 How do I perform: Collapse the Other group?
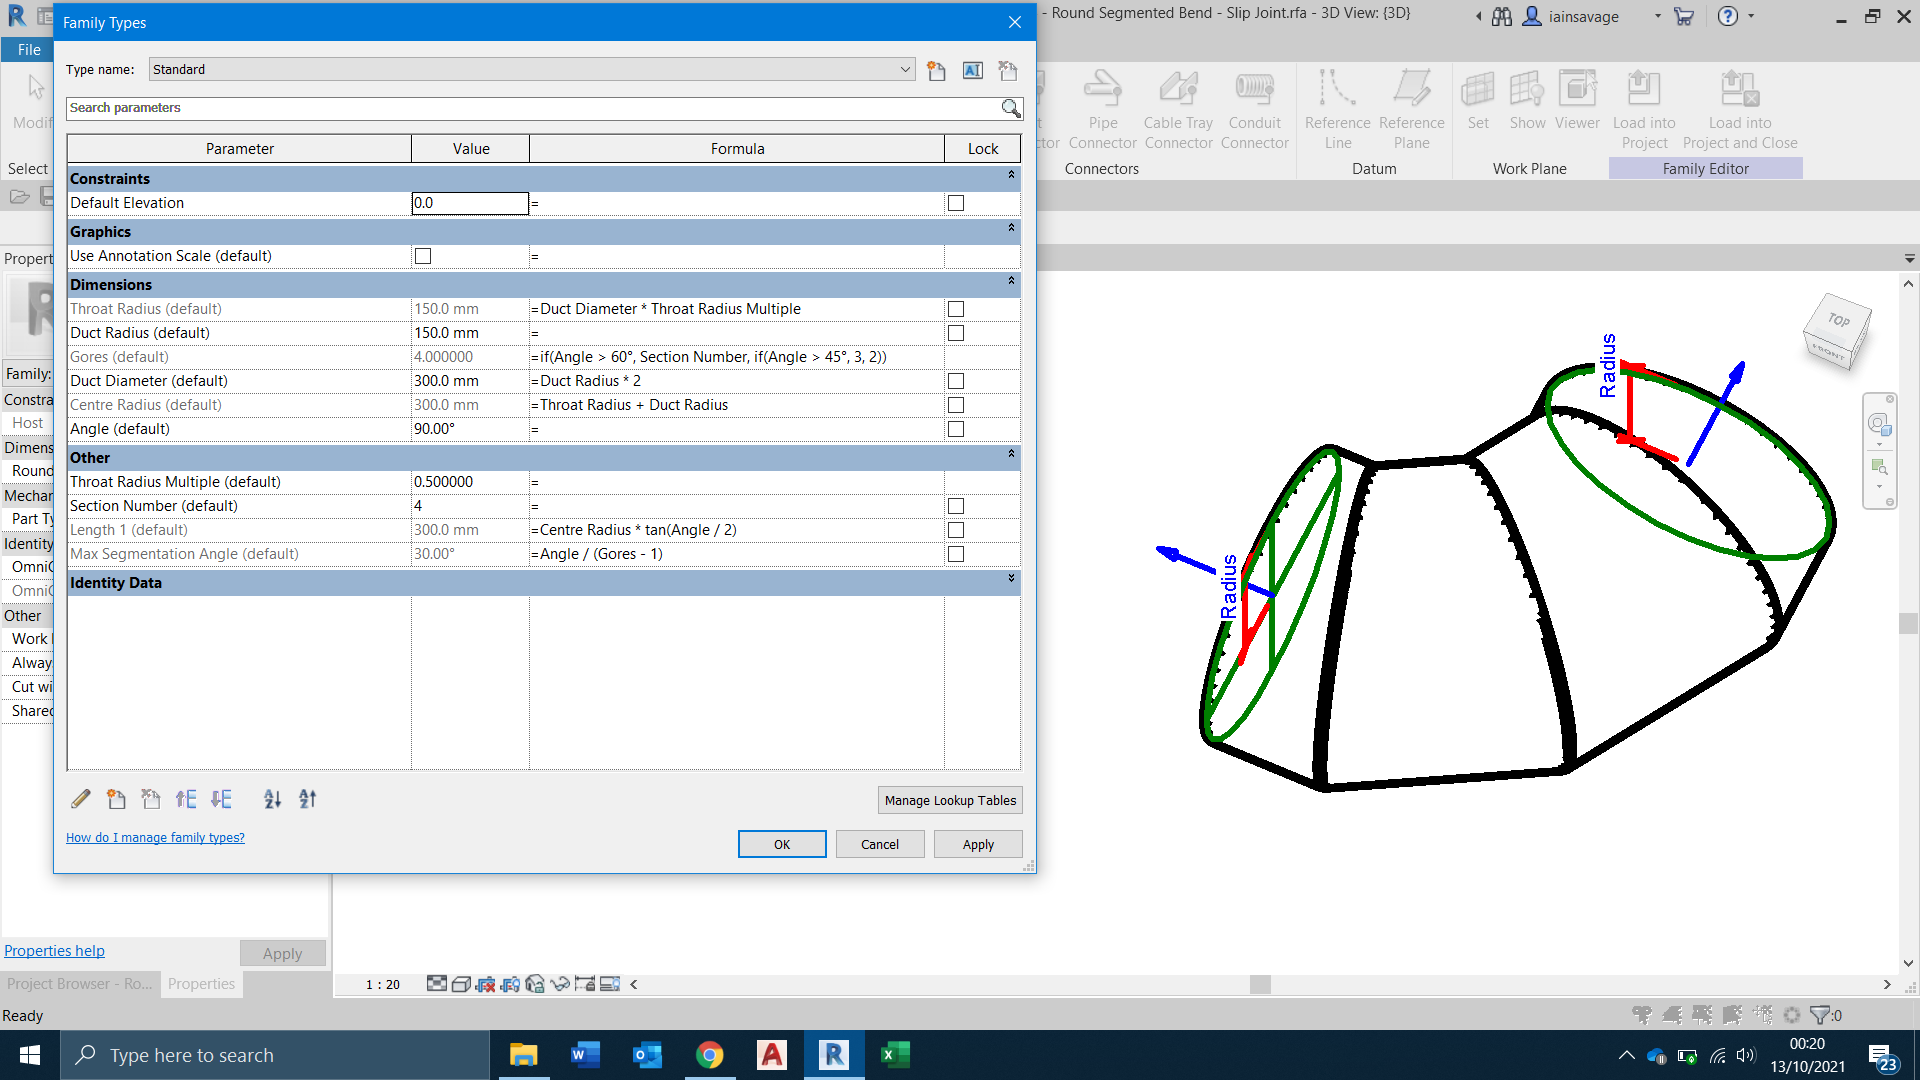[1011, 454]
